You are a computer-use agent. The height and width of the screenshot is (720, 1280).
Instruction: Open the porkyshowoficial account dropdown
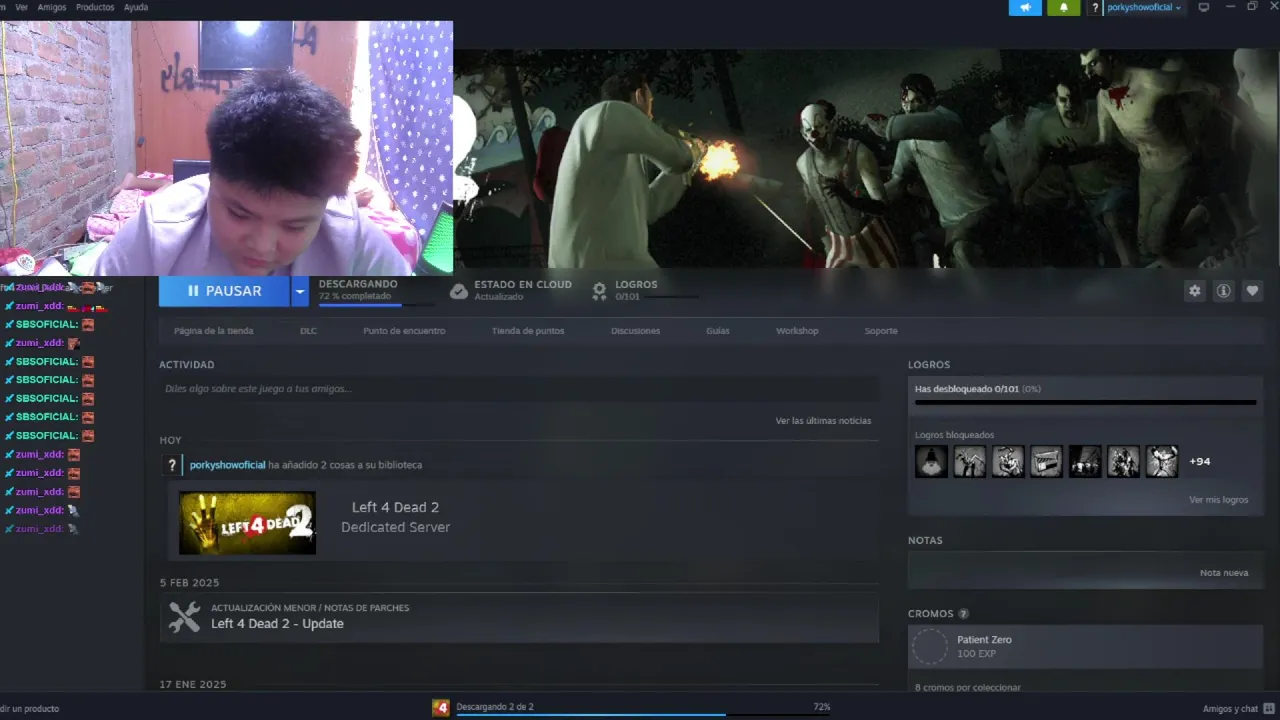pos(1143,7)
